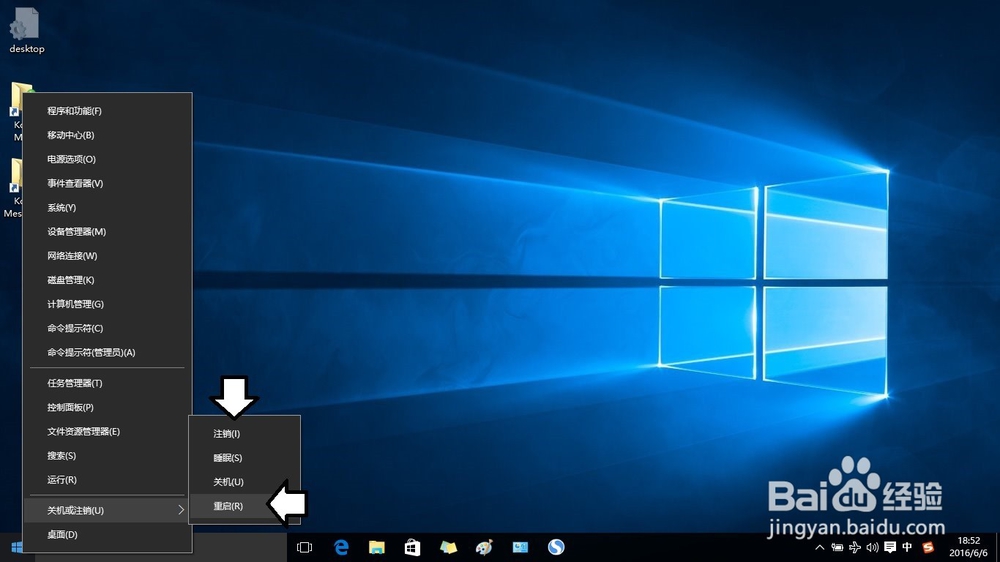
Task: Expand the 关机或注销(U) submenu
Action: pyautogui.click(x=107, y=510)
